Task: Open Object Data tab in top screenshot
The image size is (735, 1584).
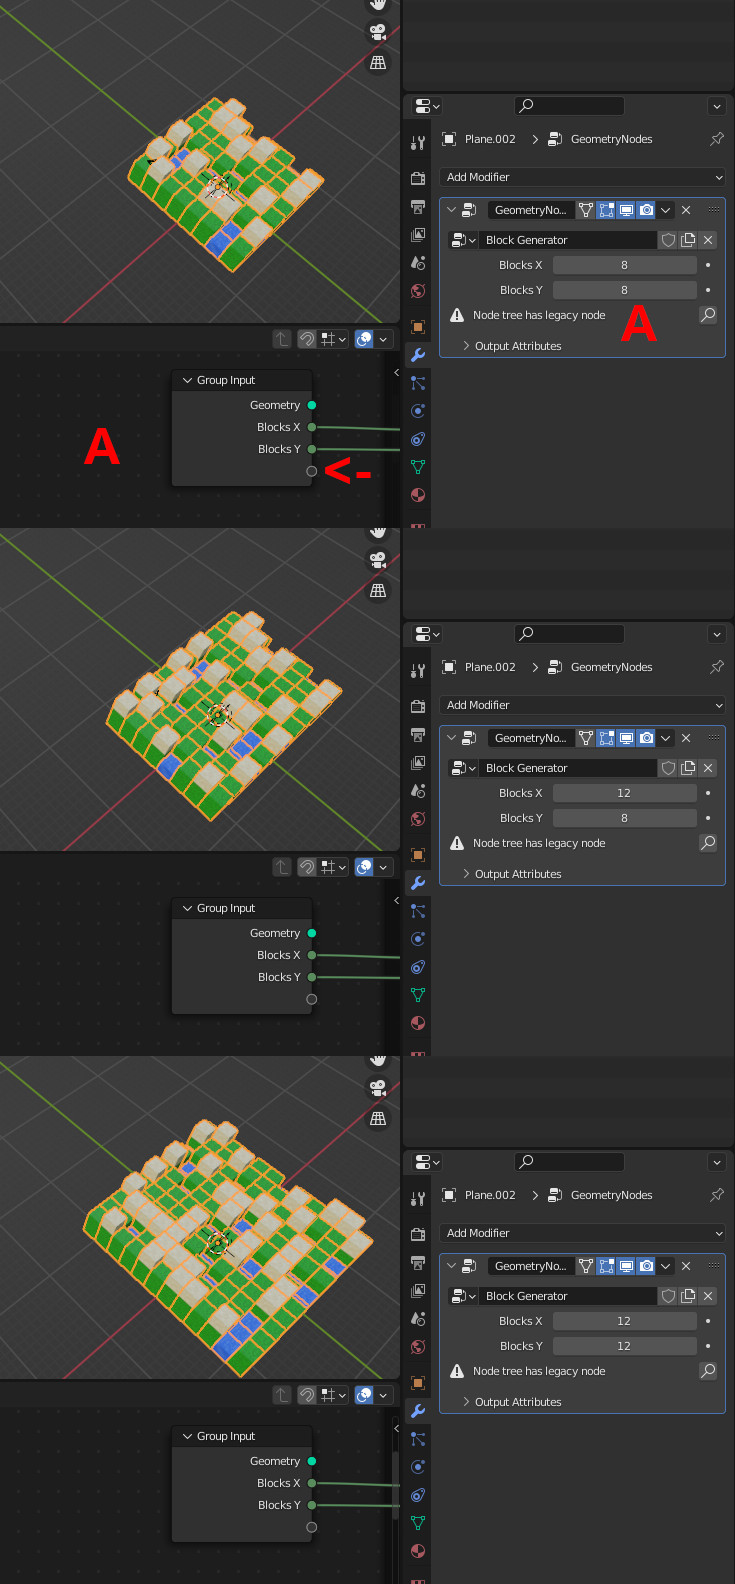Action: click(x=418, y=467)
